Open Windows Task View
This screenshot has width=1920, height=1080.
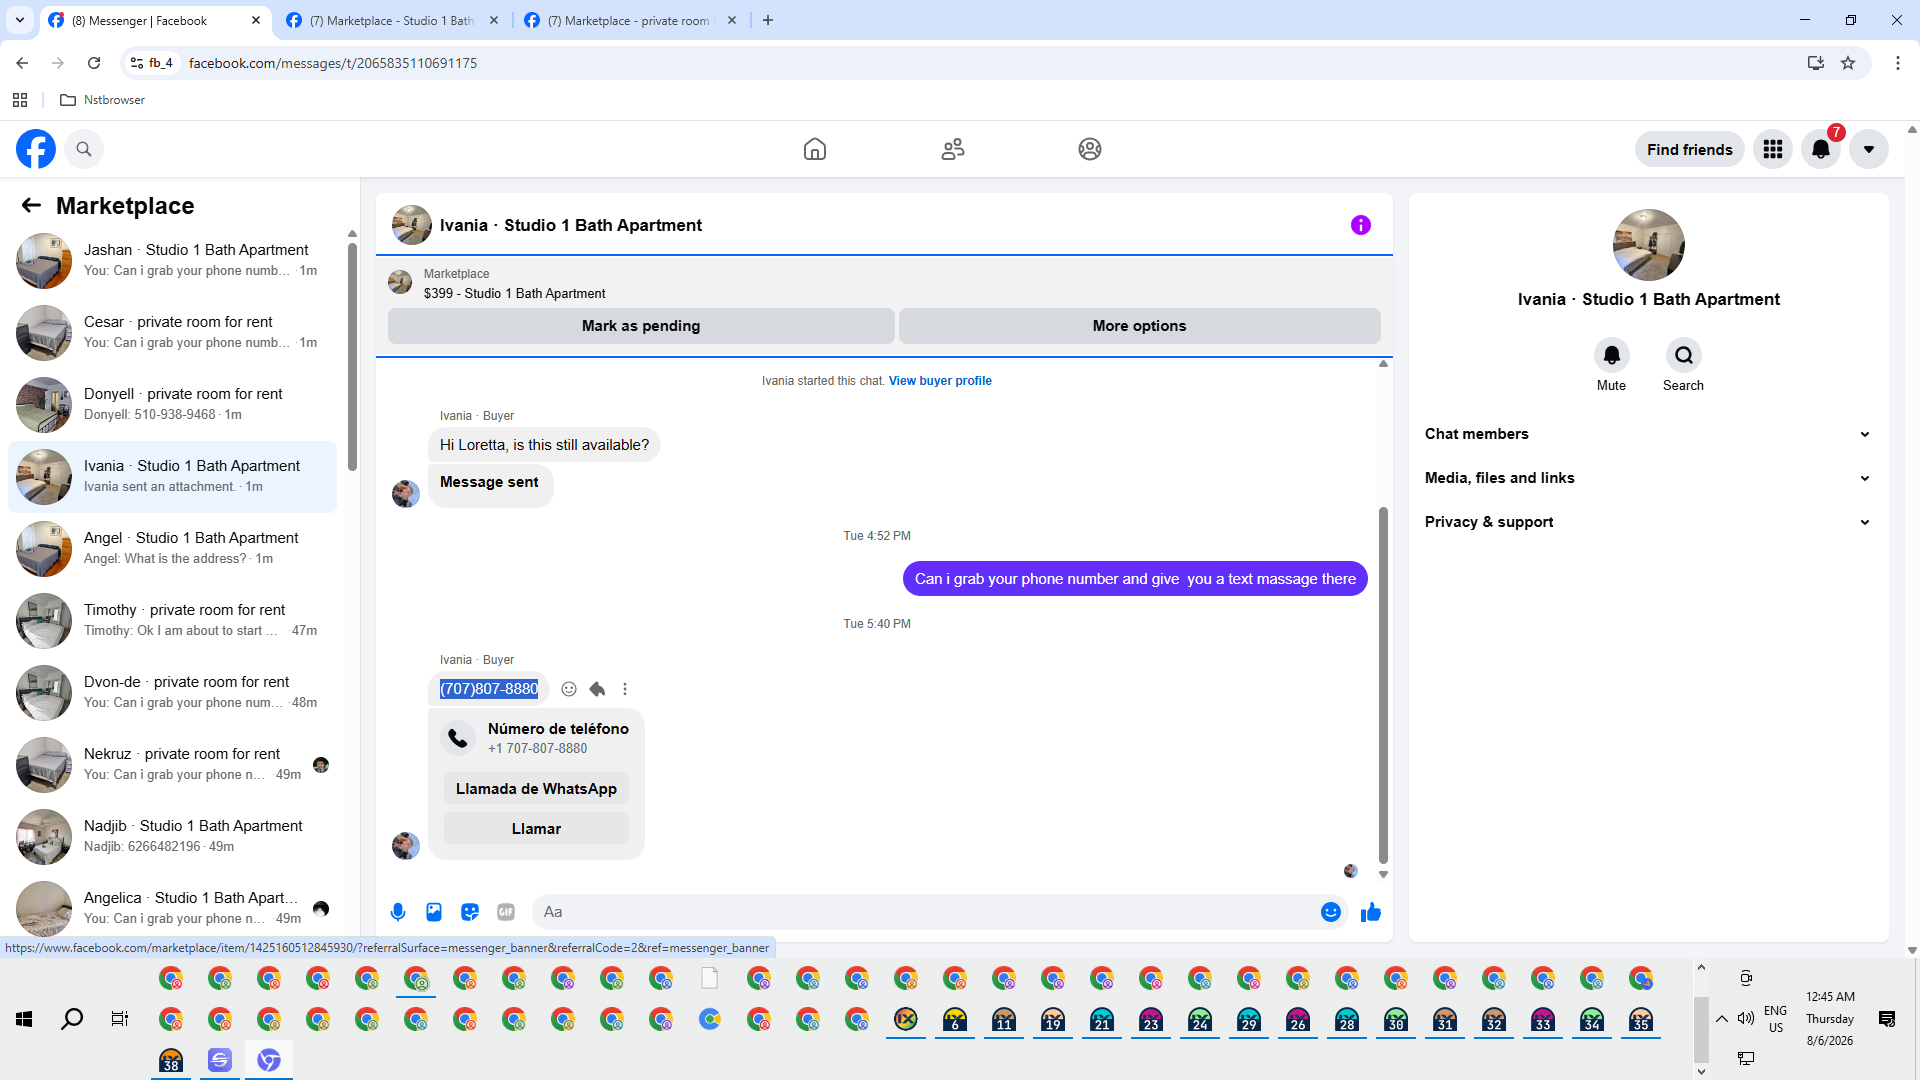[x=120, y=1019]
